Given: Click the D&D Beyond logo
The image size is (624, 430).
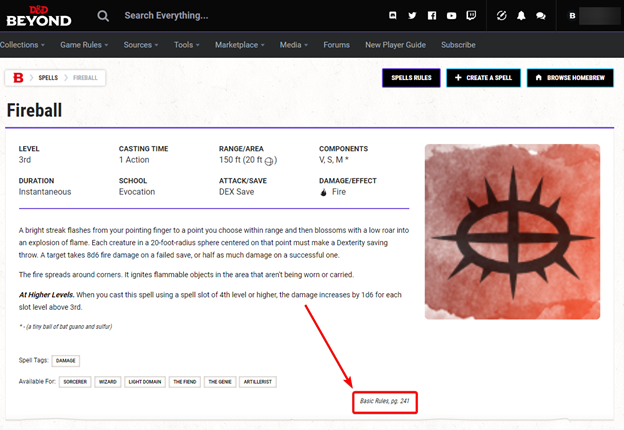Looking at the screenshot, I should pyautogui.click(x=39, y=16).
